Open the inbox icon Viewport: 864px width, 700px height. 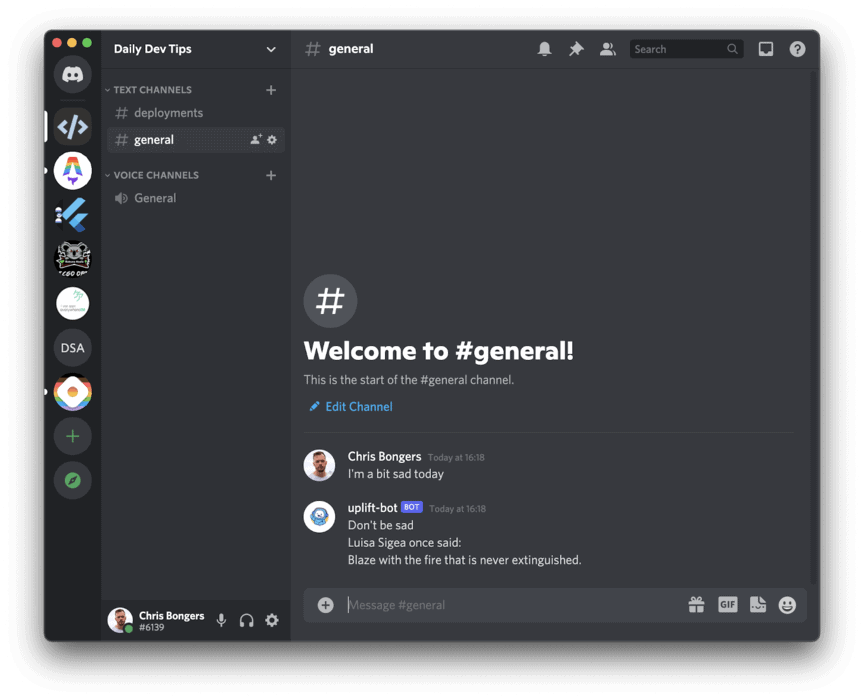[x=765, y=49]
